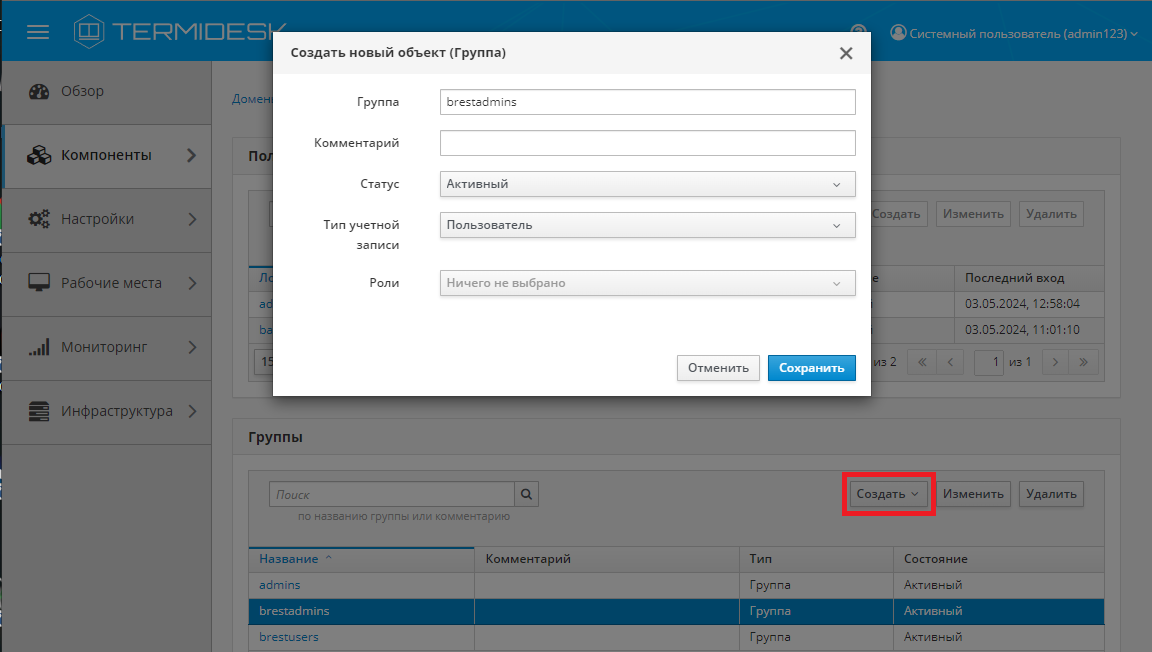1152x652 pixels.
Task: Click the Termidesk logo icon
Action: (89, 32)
